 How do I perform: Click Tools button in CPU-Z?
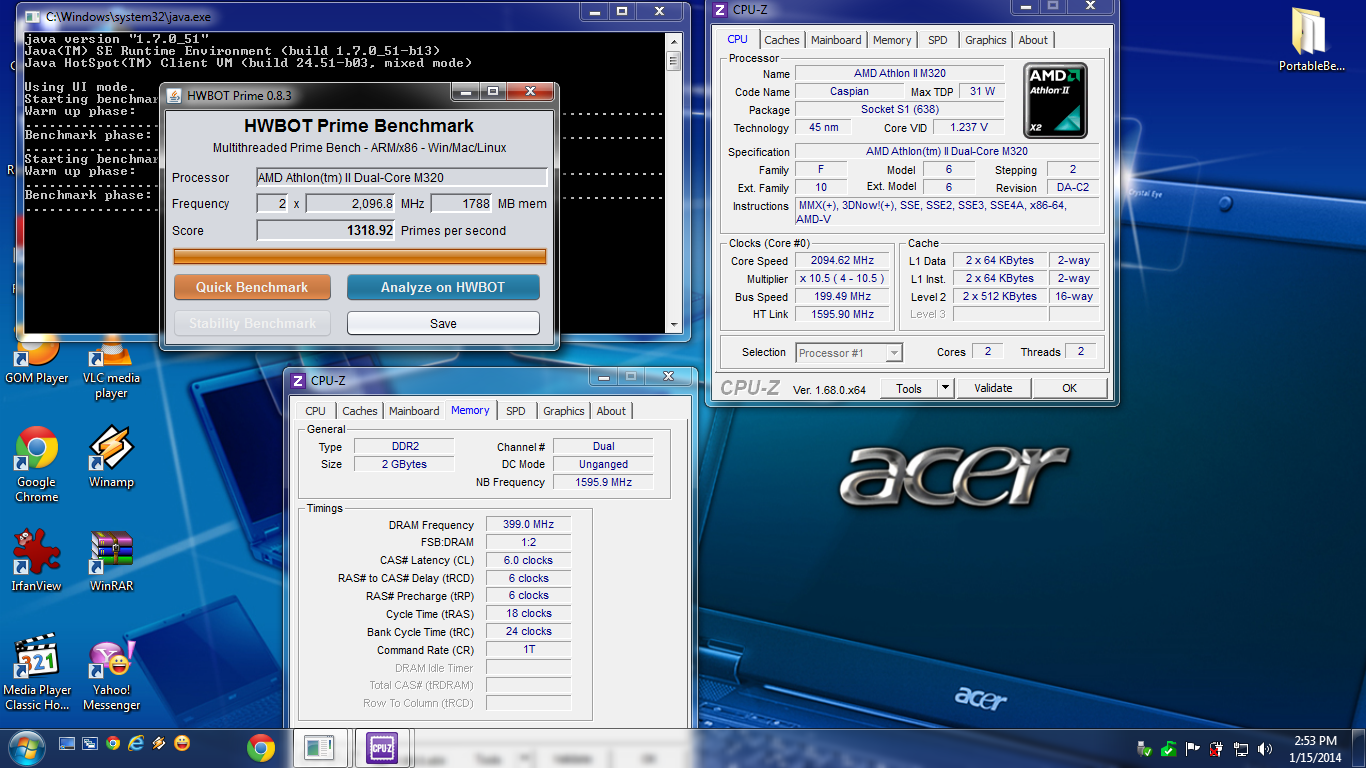coord(909,388)
